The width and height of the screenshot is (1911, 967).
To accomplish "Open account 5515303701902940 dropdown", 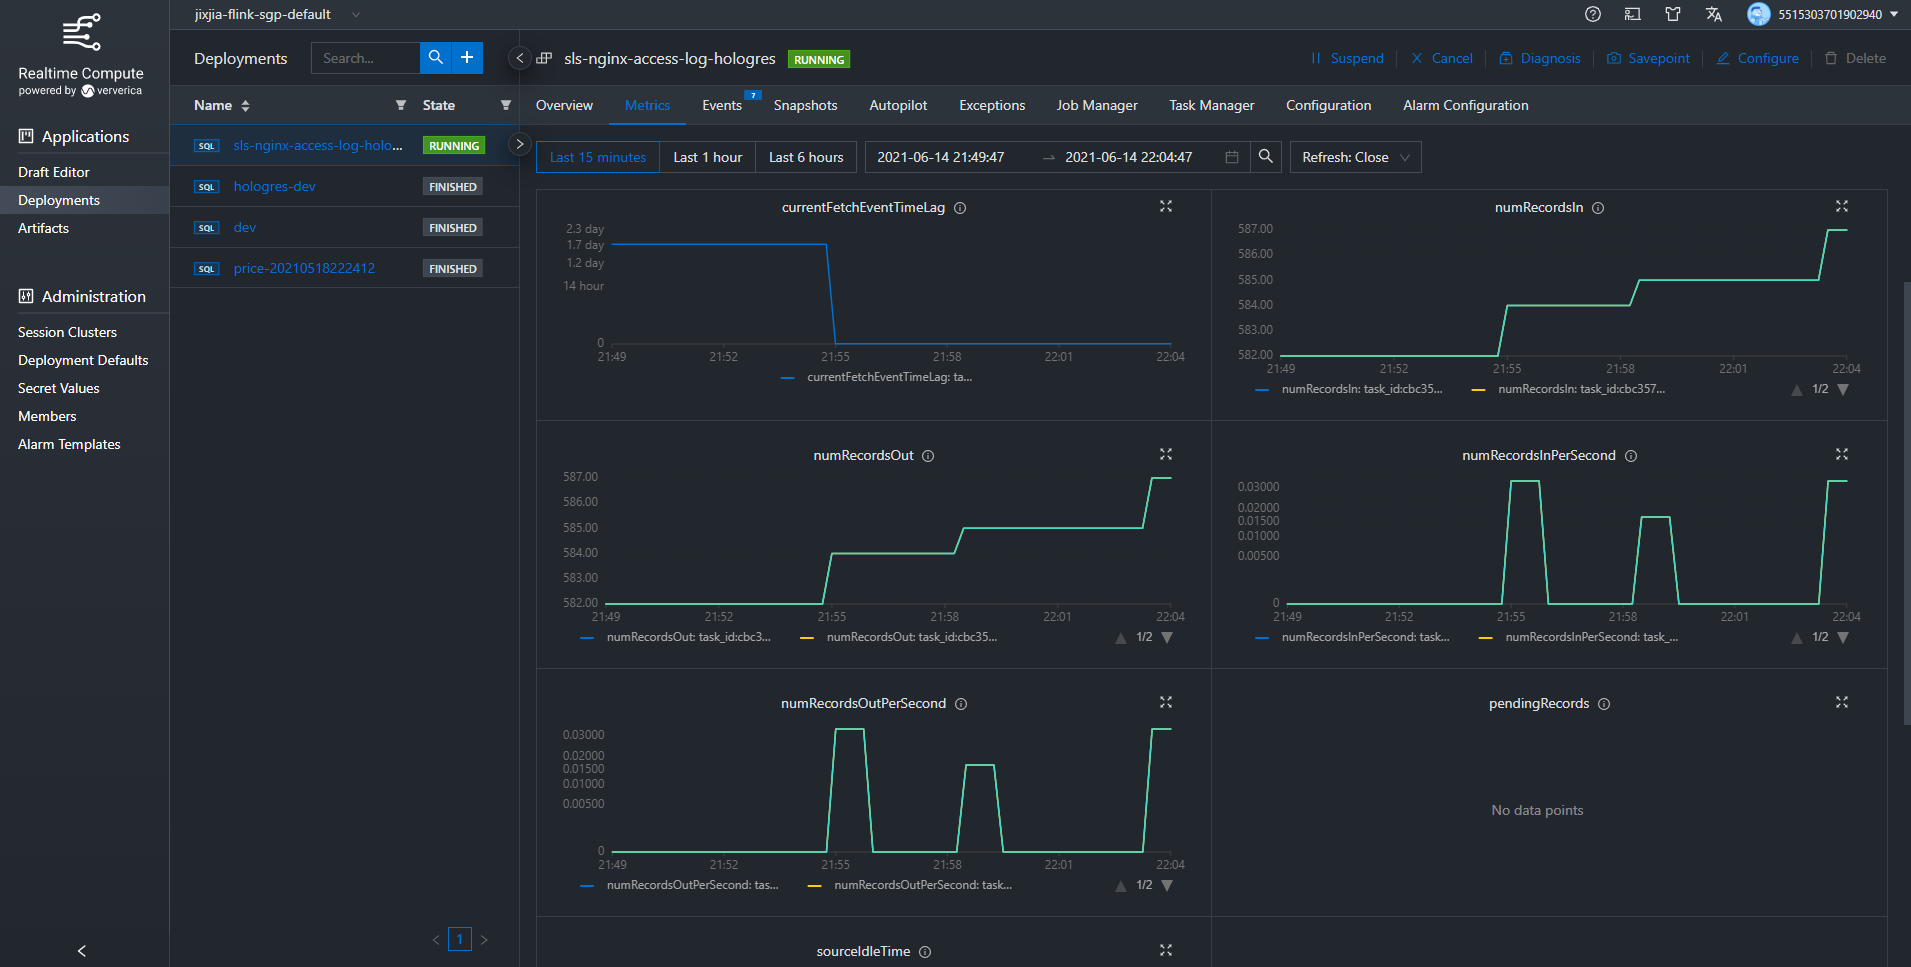I will click(x=1838, y=14).
